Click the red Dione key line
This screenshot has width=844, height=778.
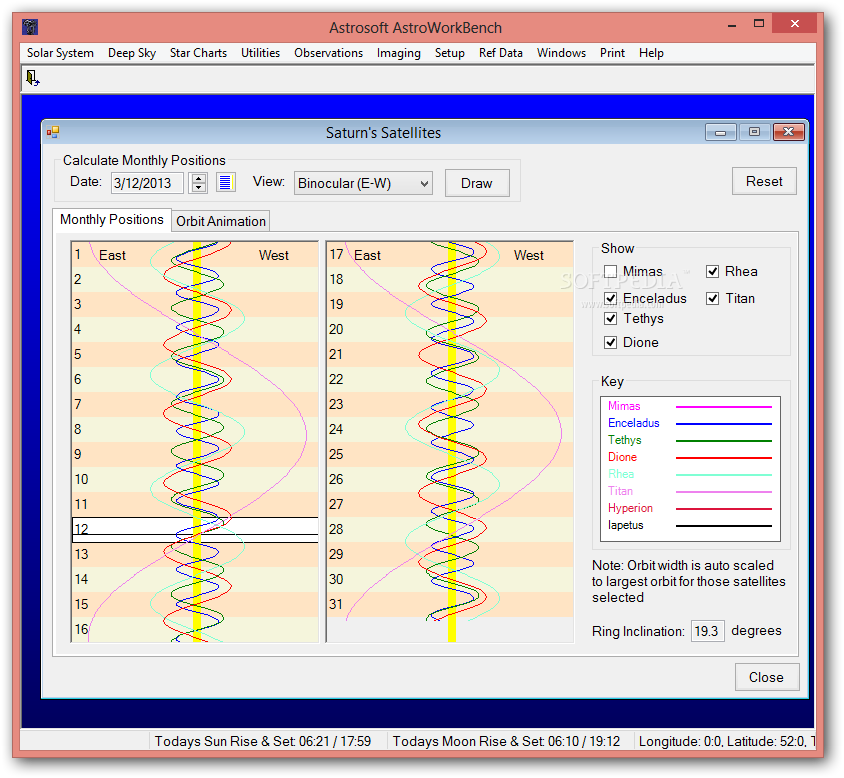(x=723, y=458)
